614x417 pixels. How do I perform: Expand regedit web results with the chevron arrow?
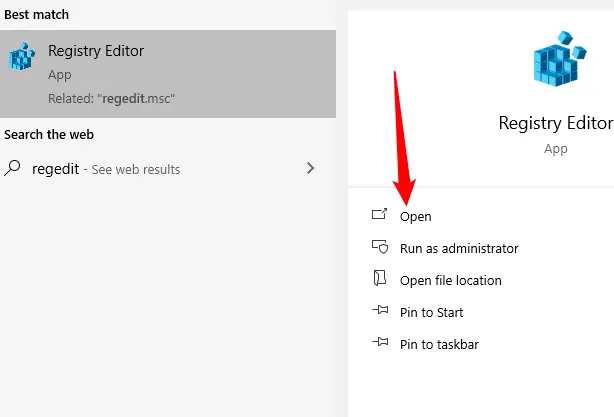click(x=311, y=168)
